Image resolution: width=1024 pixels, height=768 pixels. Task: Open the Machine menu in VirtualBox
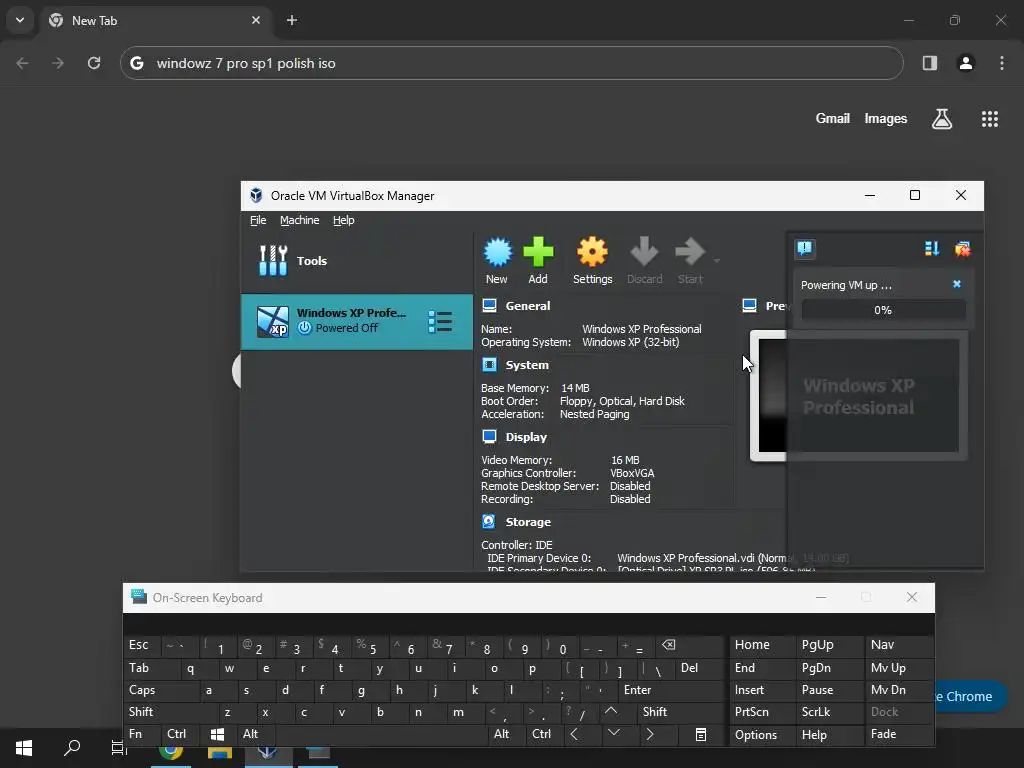coord(300,220)
